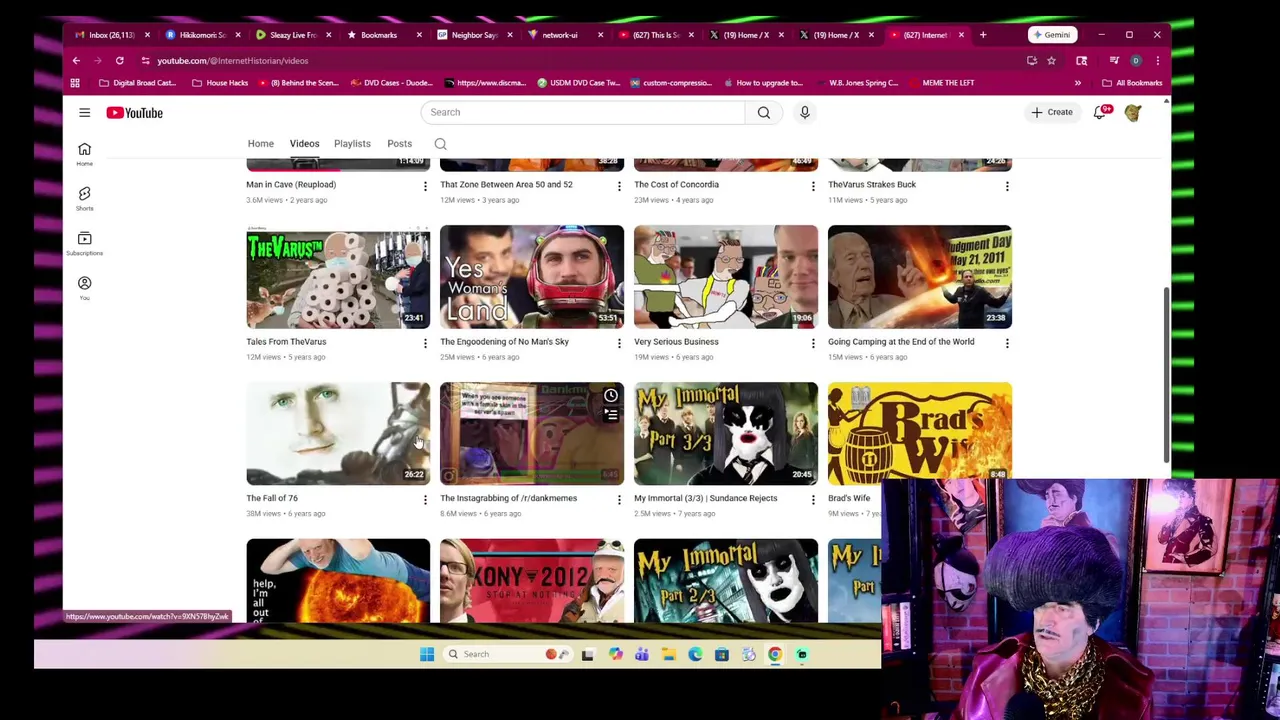Open Subscriptions in the YouTube sidebar
The height and width of the screenshot is (720, 1280).
84,243
